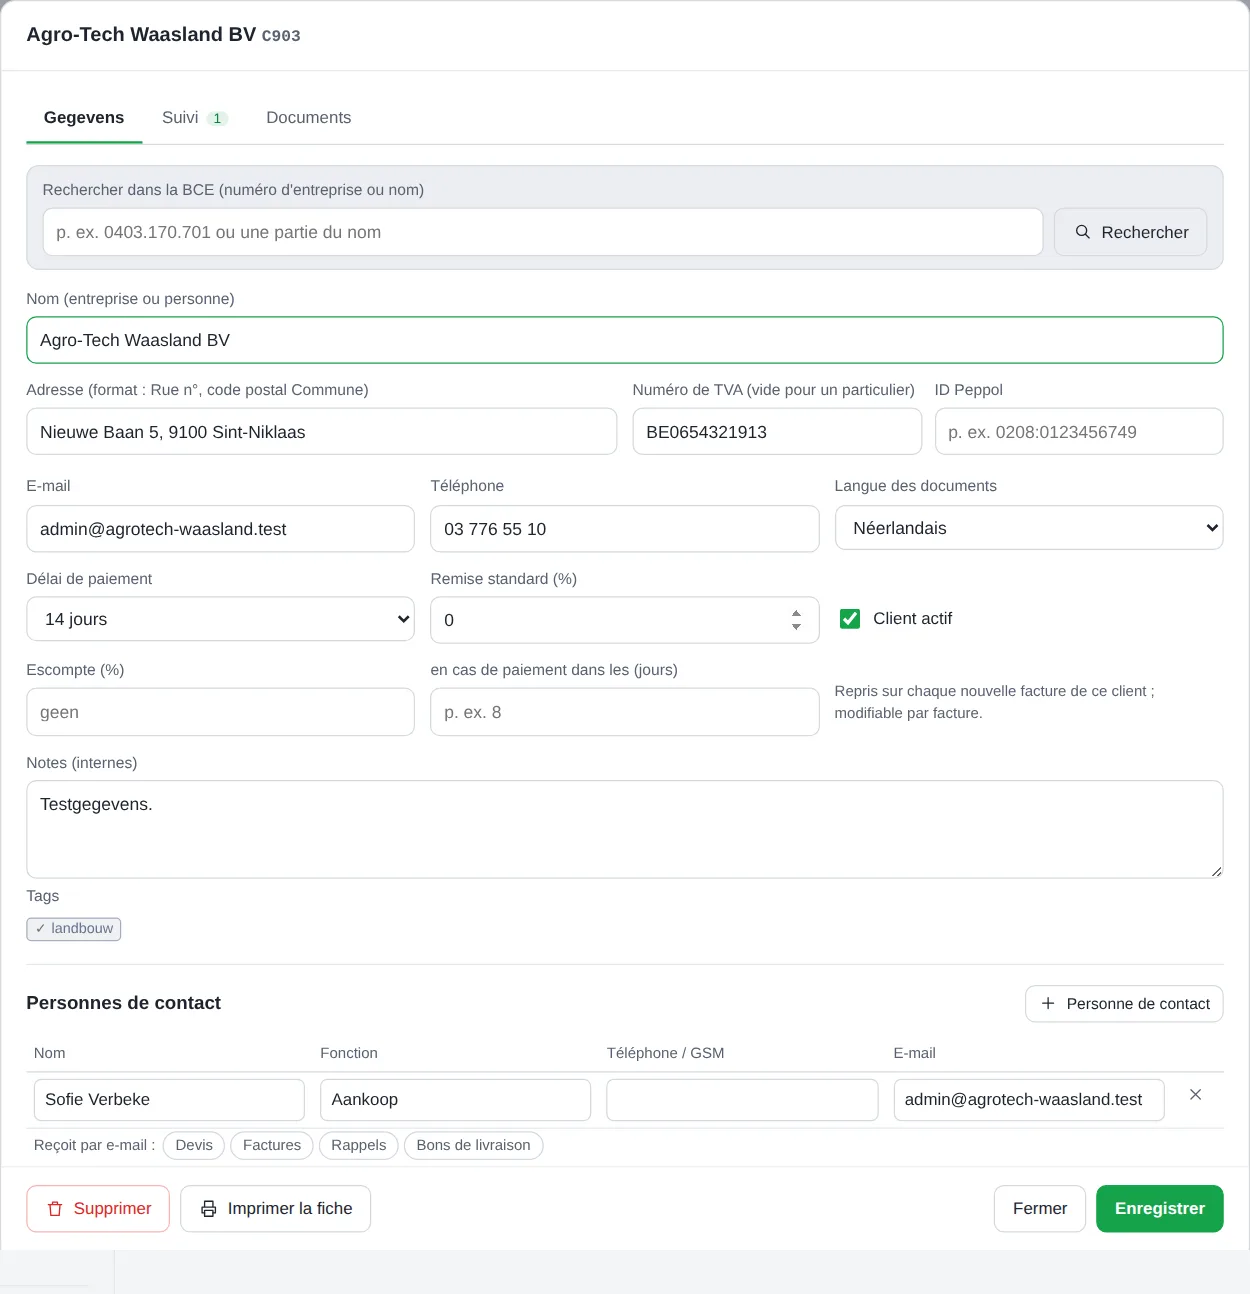Screen dimensions: 1250x1294
Task: Click the plus icon for Personne de contact
Action: (x=1048, y=1003)
